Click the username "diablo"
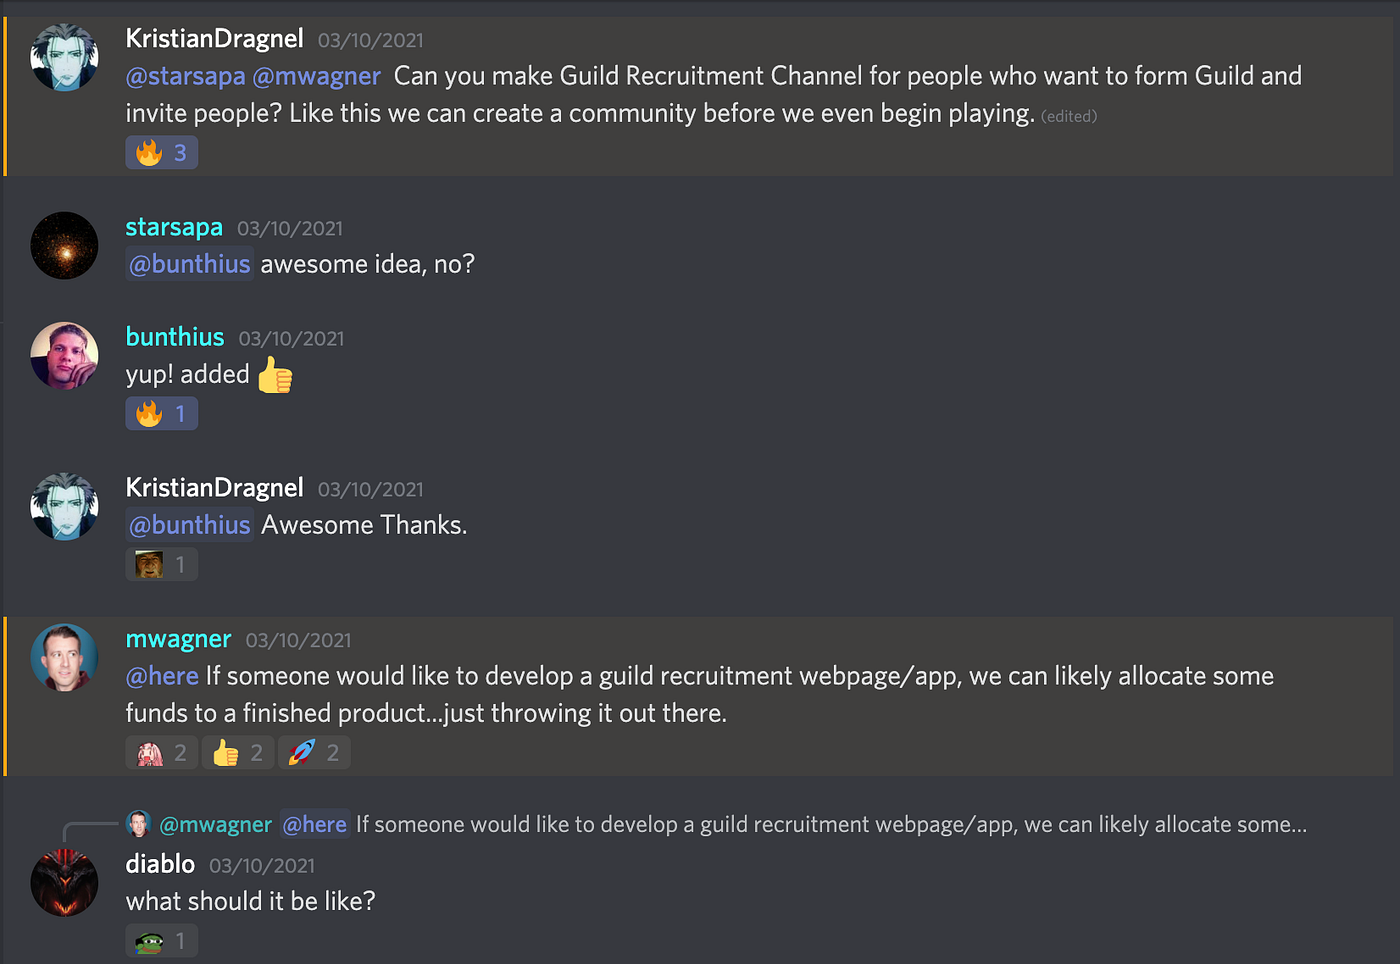The image size is (1400, 964). point(160,864)
